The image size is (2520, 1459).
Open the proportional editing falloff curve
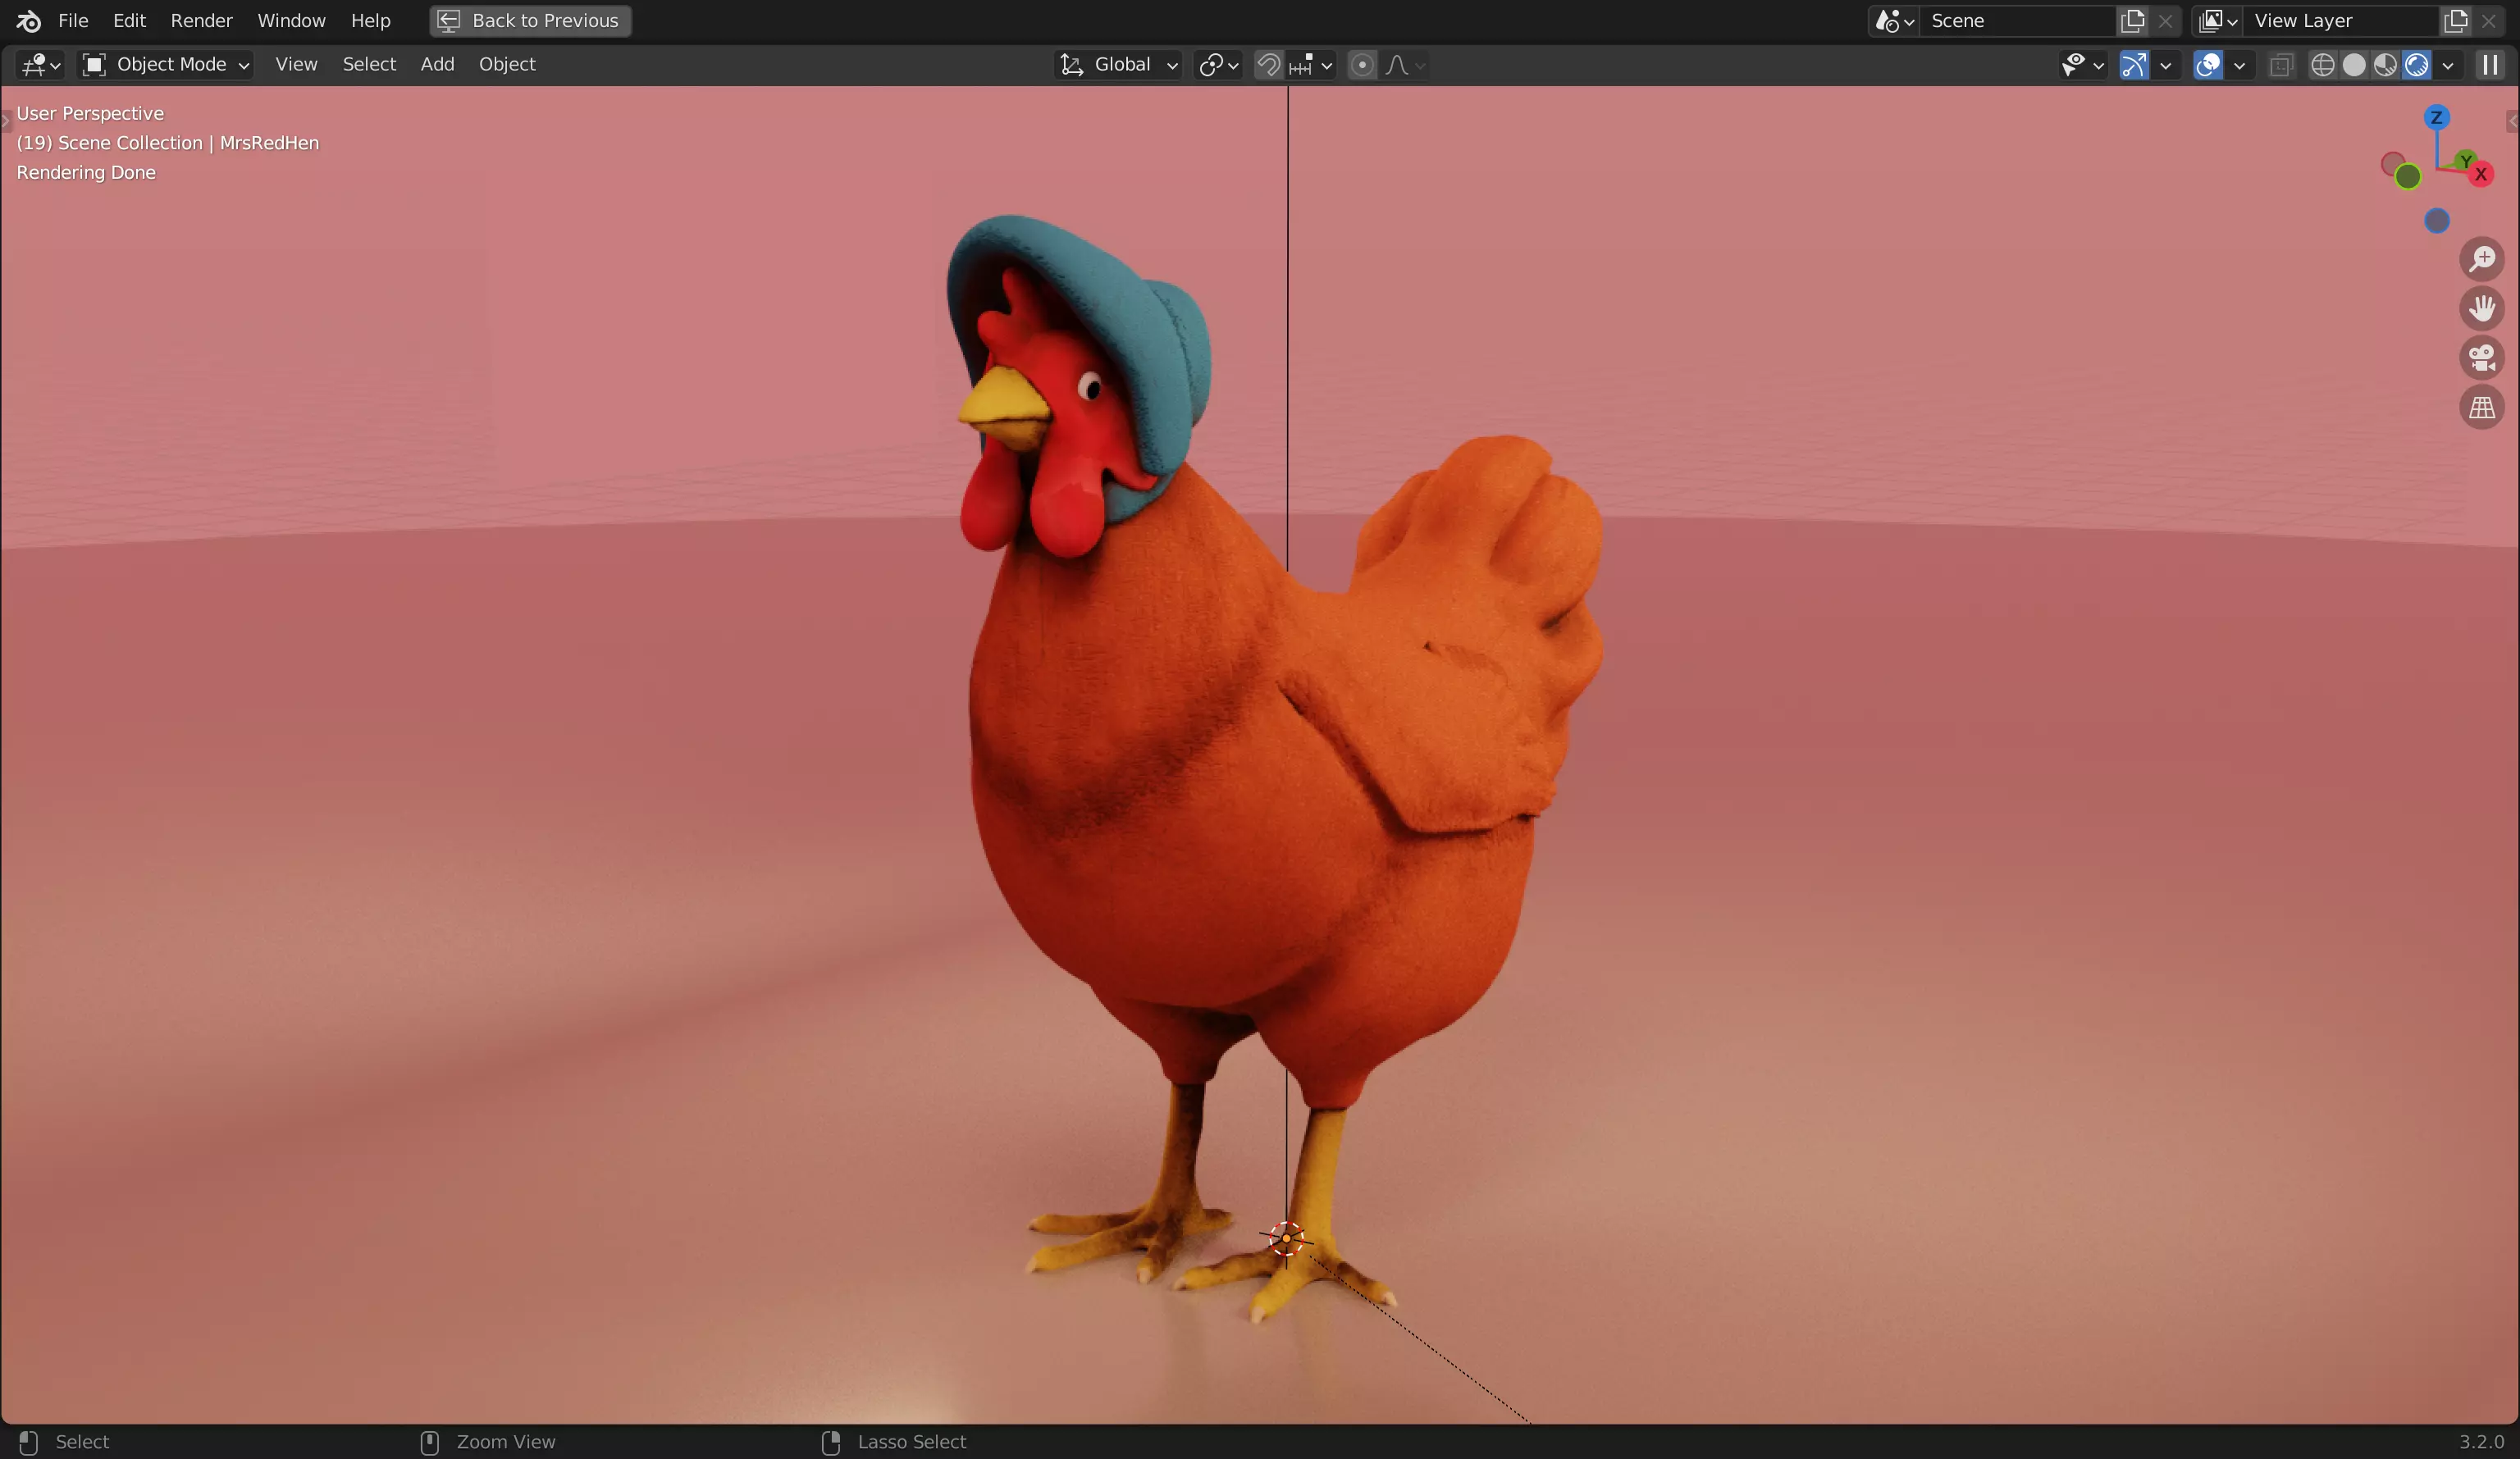[1404, 65]
